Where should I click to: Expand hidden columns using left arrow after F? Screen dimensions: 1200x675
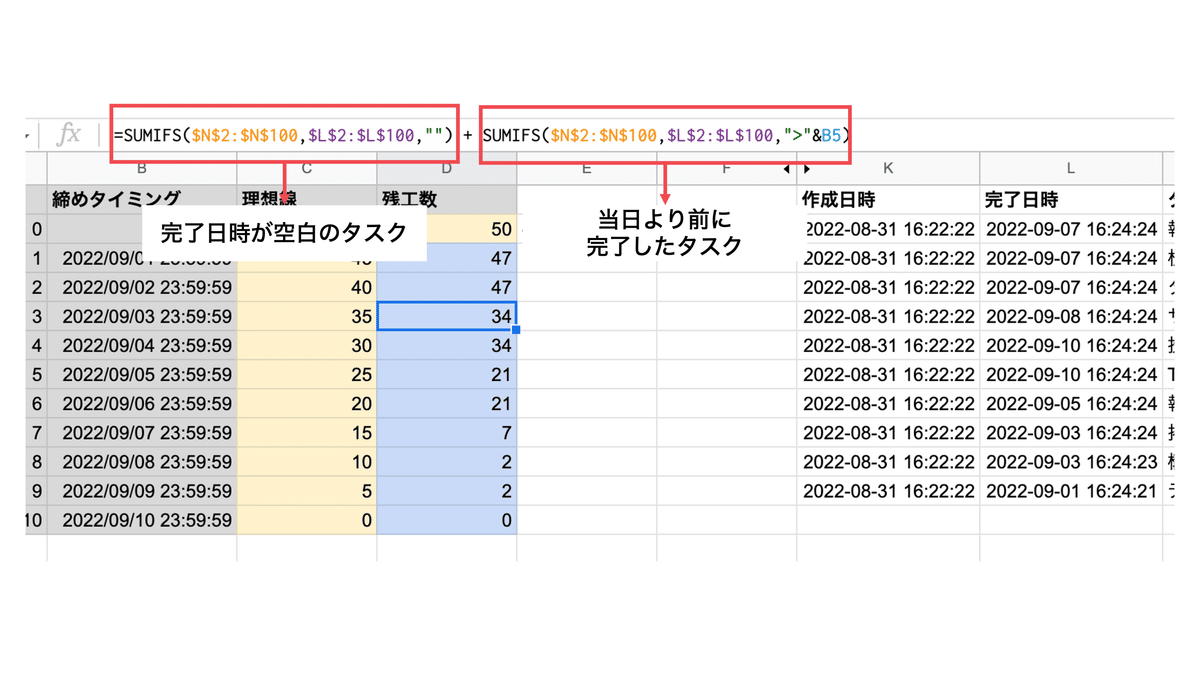(776, 169)
